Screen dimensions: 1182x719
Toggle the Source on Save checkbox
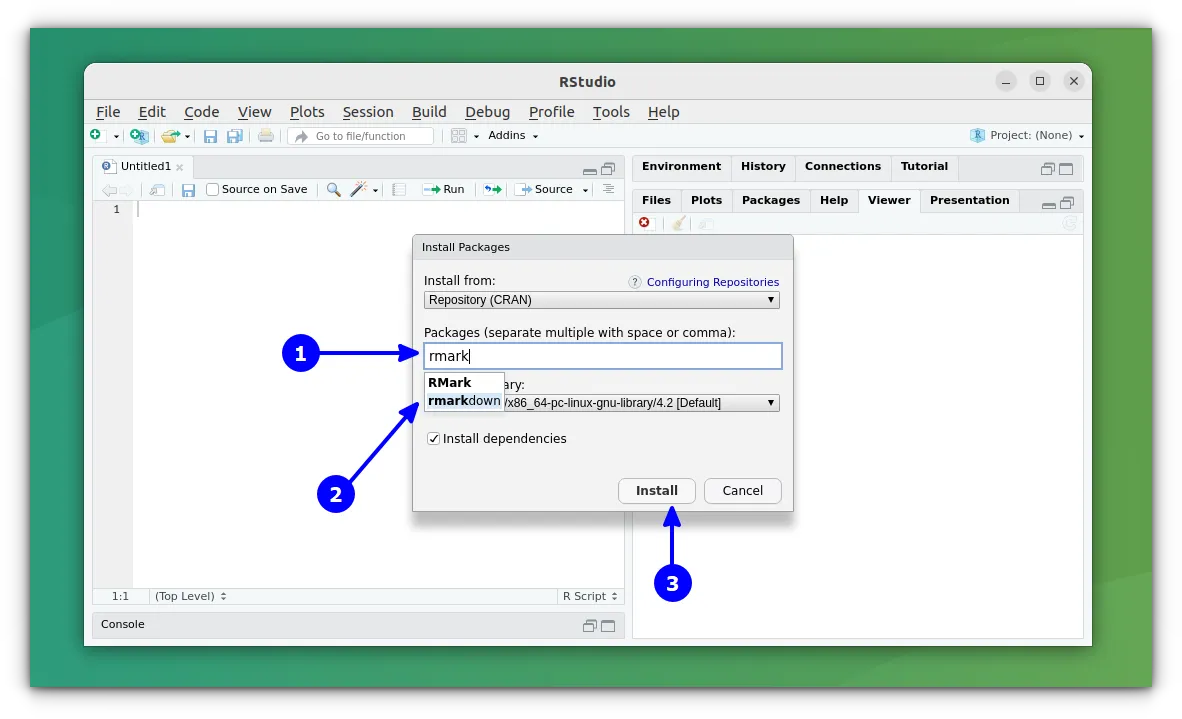click(212, 190)
